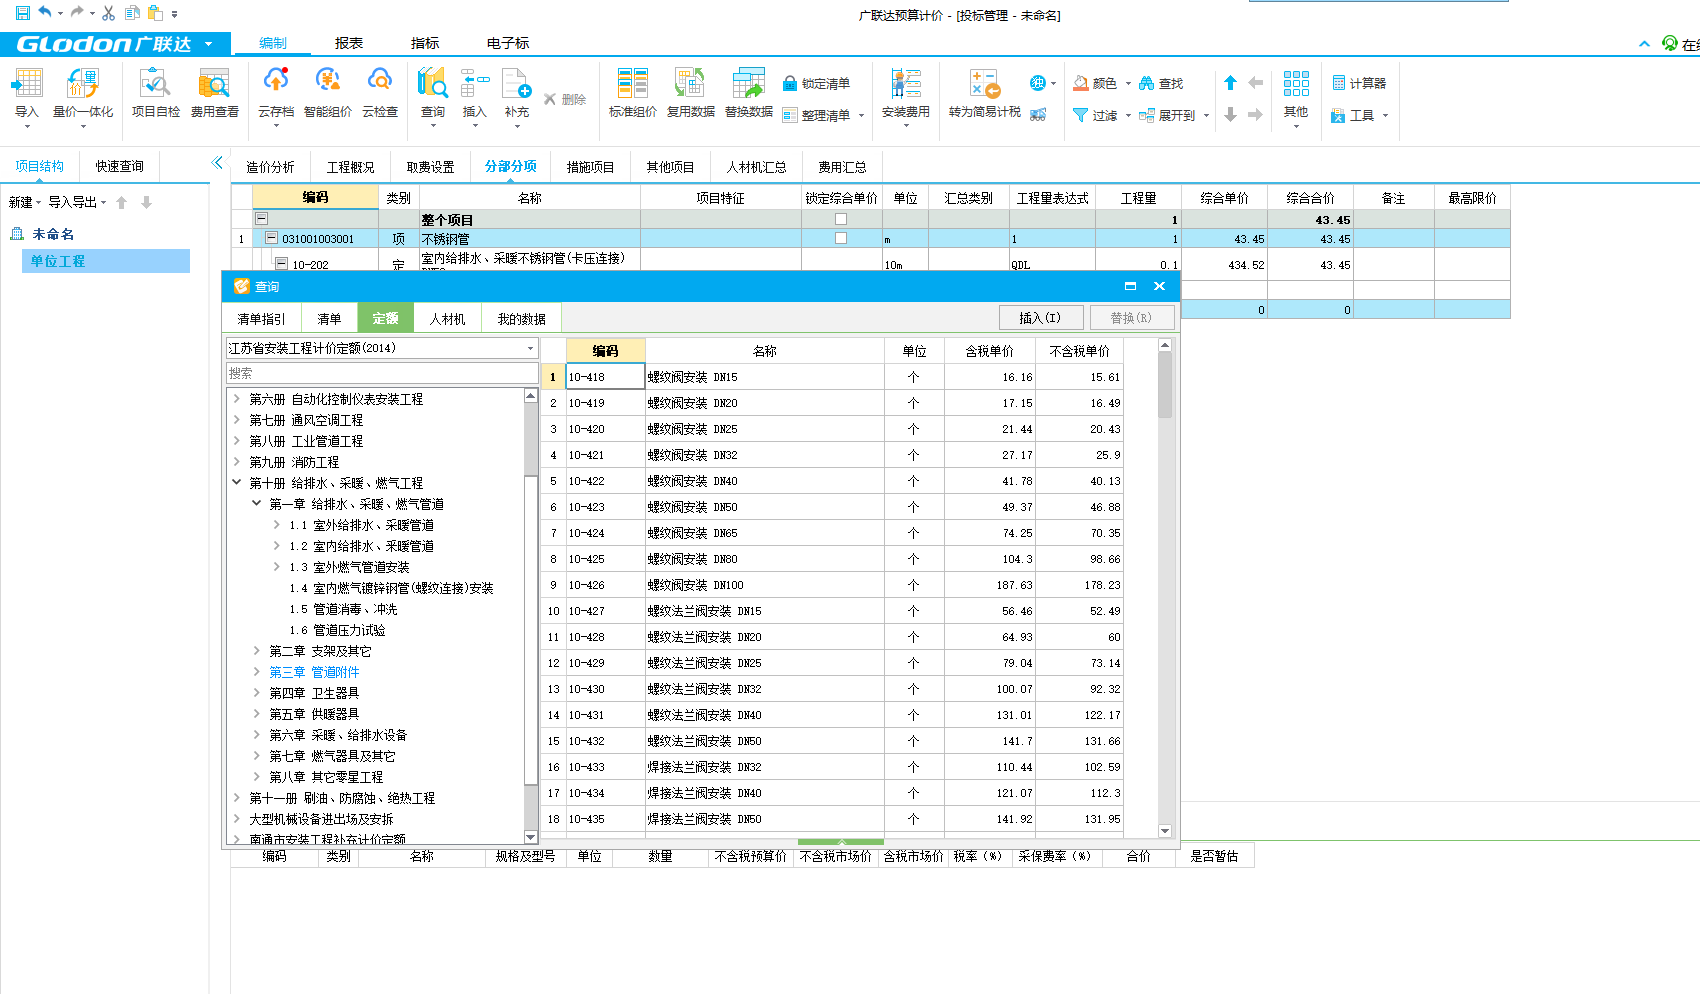Image resolution: width=1700 pixels, height=994 pixels.
Task: Select 第三章 管道附件 tree node
Action: [x=314, y=672]
